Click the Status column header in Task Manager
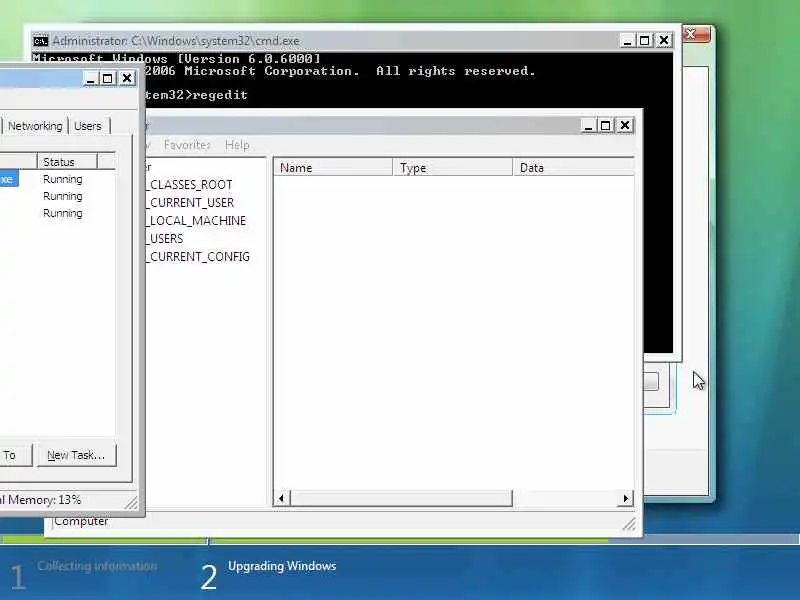This screenshot has width=800, height=600. click(x=67, y=162)
